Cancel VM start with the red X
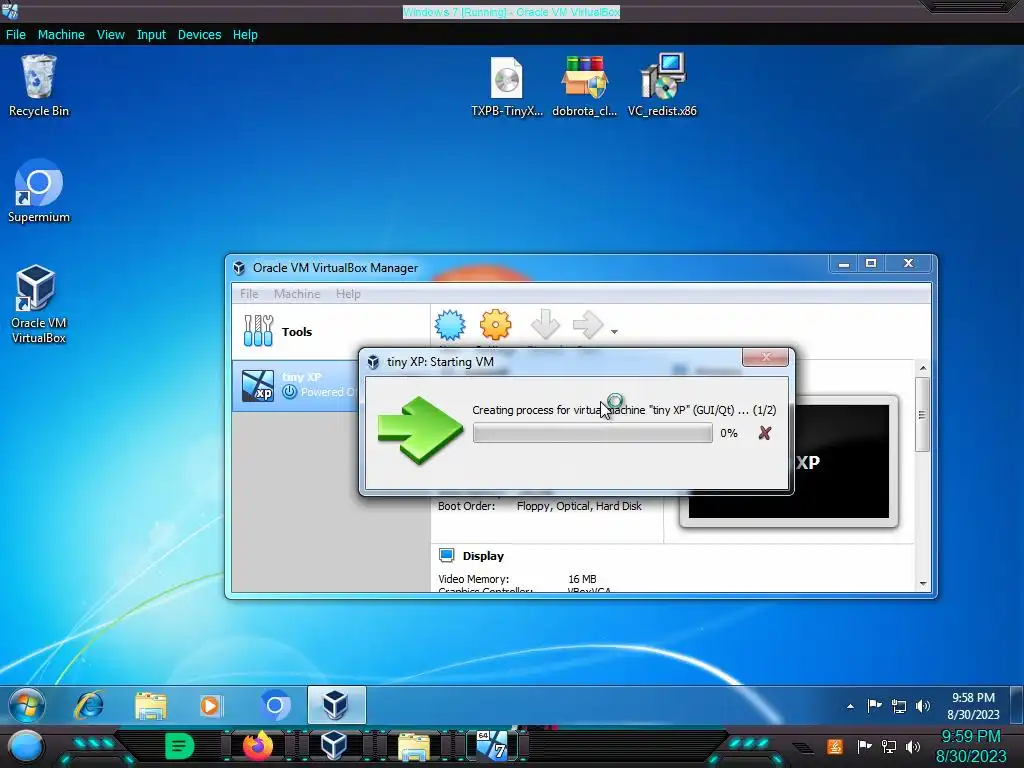This screenshot has height=768, width=1024. coord(765,433)
